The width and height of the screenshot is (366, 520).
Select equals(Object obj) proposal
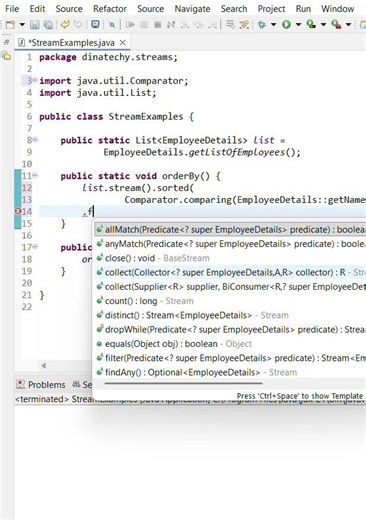(230, 344)
